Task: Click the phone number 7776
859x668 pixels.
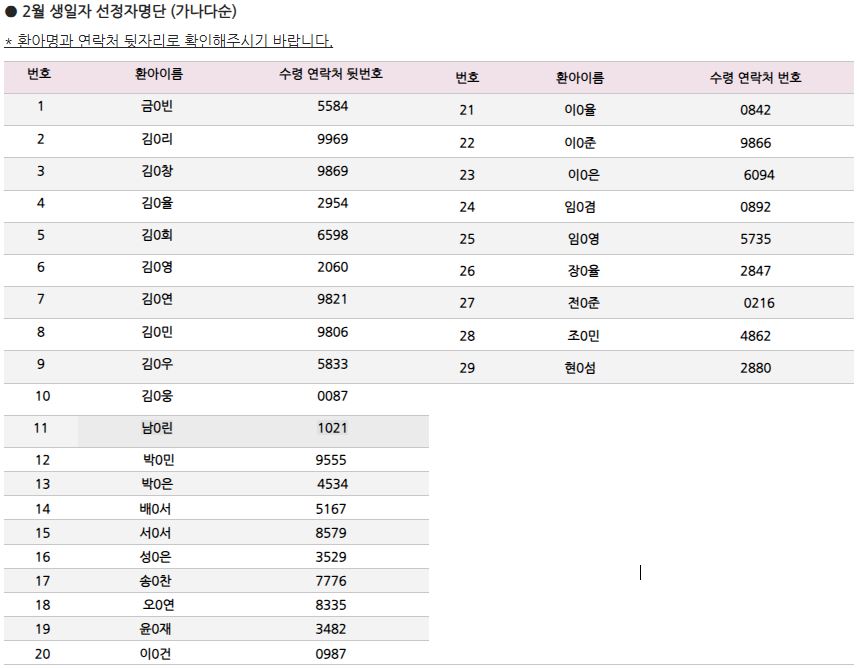Action: click(x=330, y=581)
